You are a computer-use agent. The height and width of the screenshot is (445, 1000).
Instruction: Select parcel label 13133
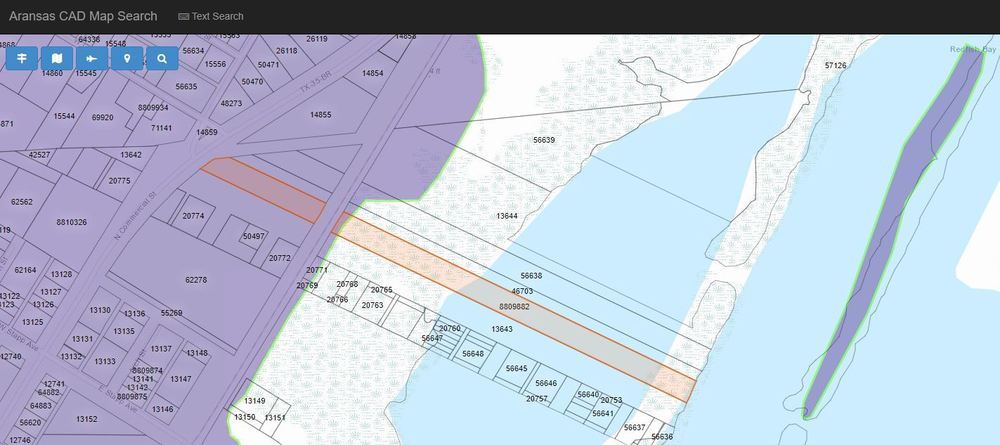pos(105,361)
